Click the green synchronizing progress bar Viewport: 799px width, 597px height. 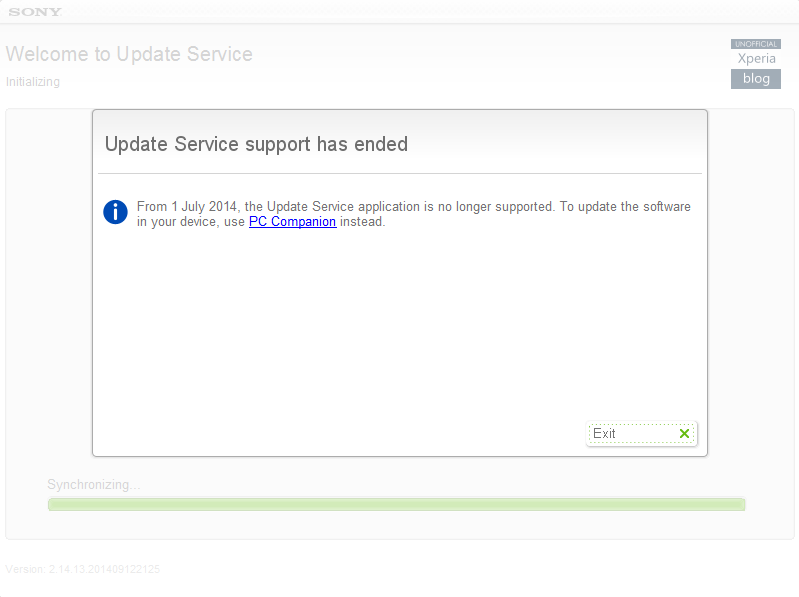[396, 504]
